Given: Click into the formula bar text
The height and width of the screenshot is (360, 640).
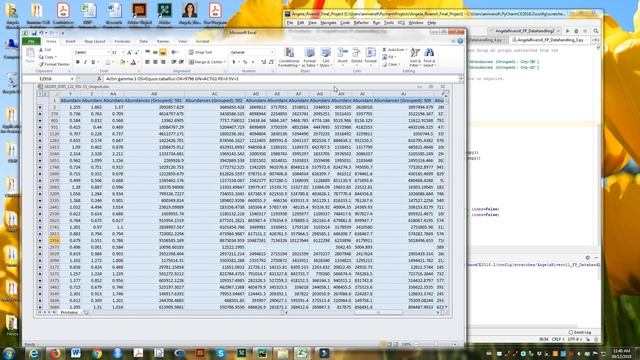Looking at the screenshot, I should (x=281, y=78).
